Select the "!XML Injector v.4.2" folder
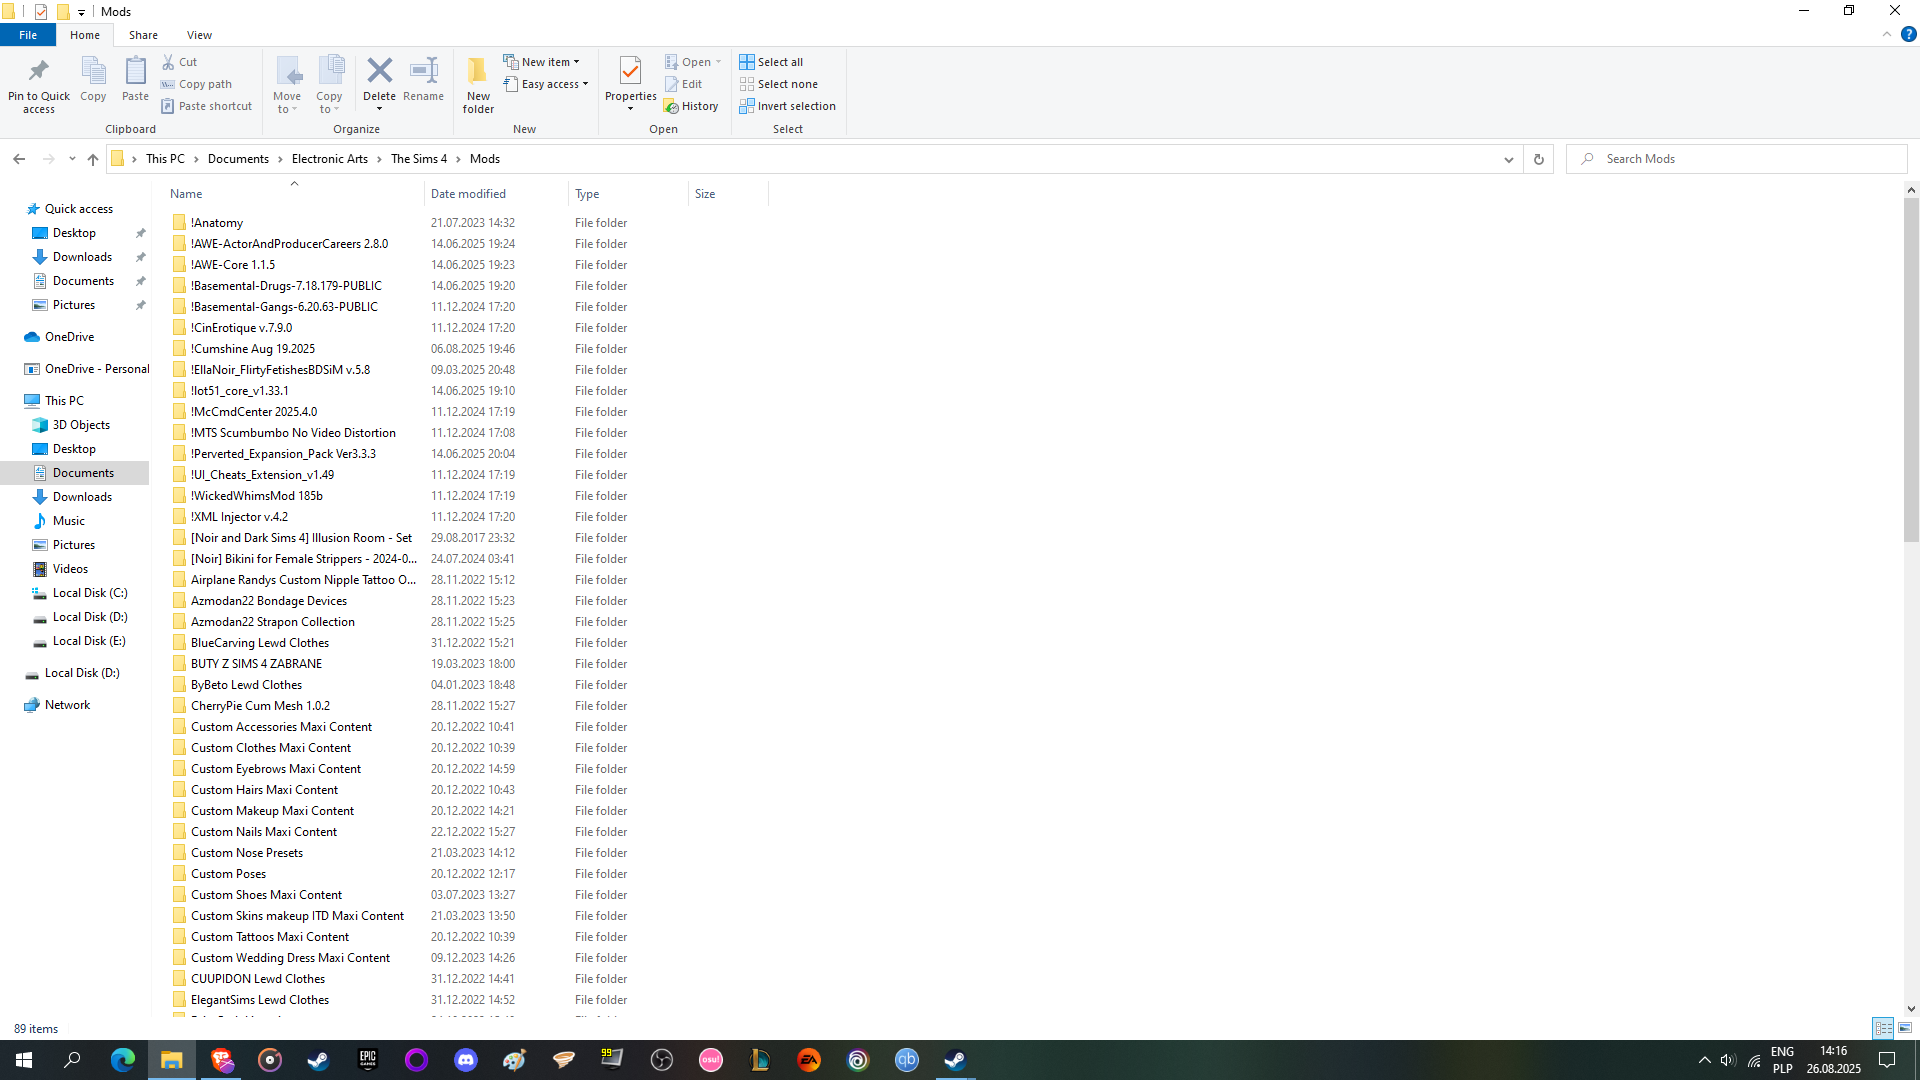1920x1080 pixels. [239, 517]
